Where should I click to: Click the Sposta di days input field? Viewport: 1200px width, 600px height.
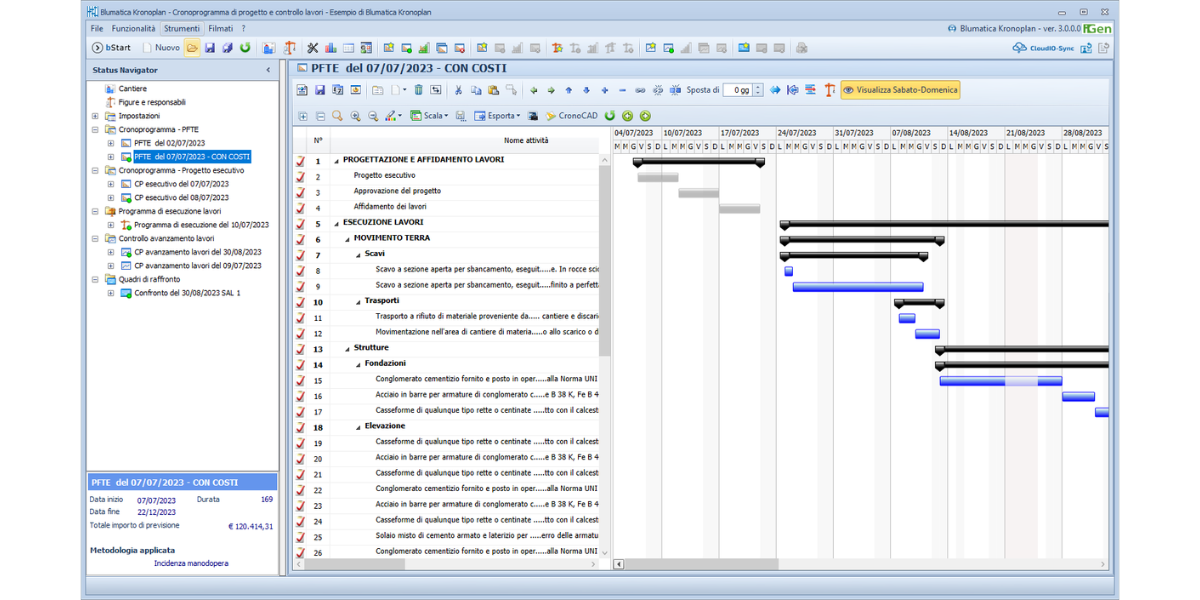click(737, 90)
